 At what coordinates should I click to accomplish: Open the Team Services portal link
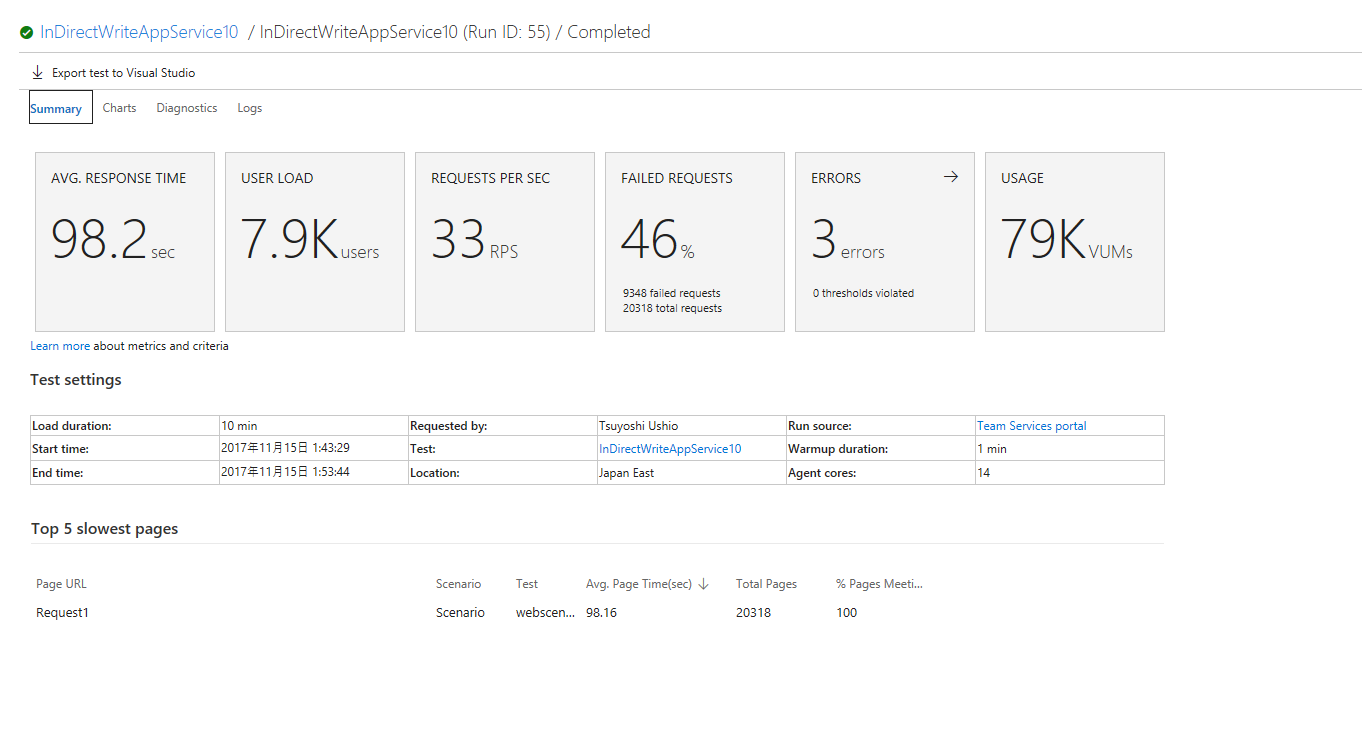(1031, 425)
